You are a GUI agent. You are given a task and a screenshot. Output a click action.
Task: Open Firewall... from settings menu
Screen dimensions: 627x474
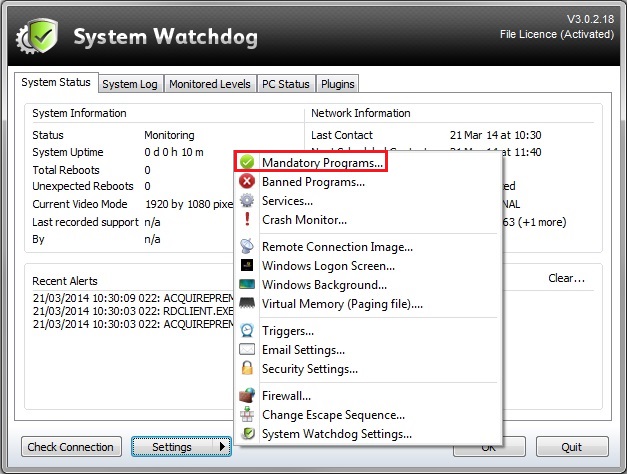[x=368, y=396]
